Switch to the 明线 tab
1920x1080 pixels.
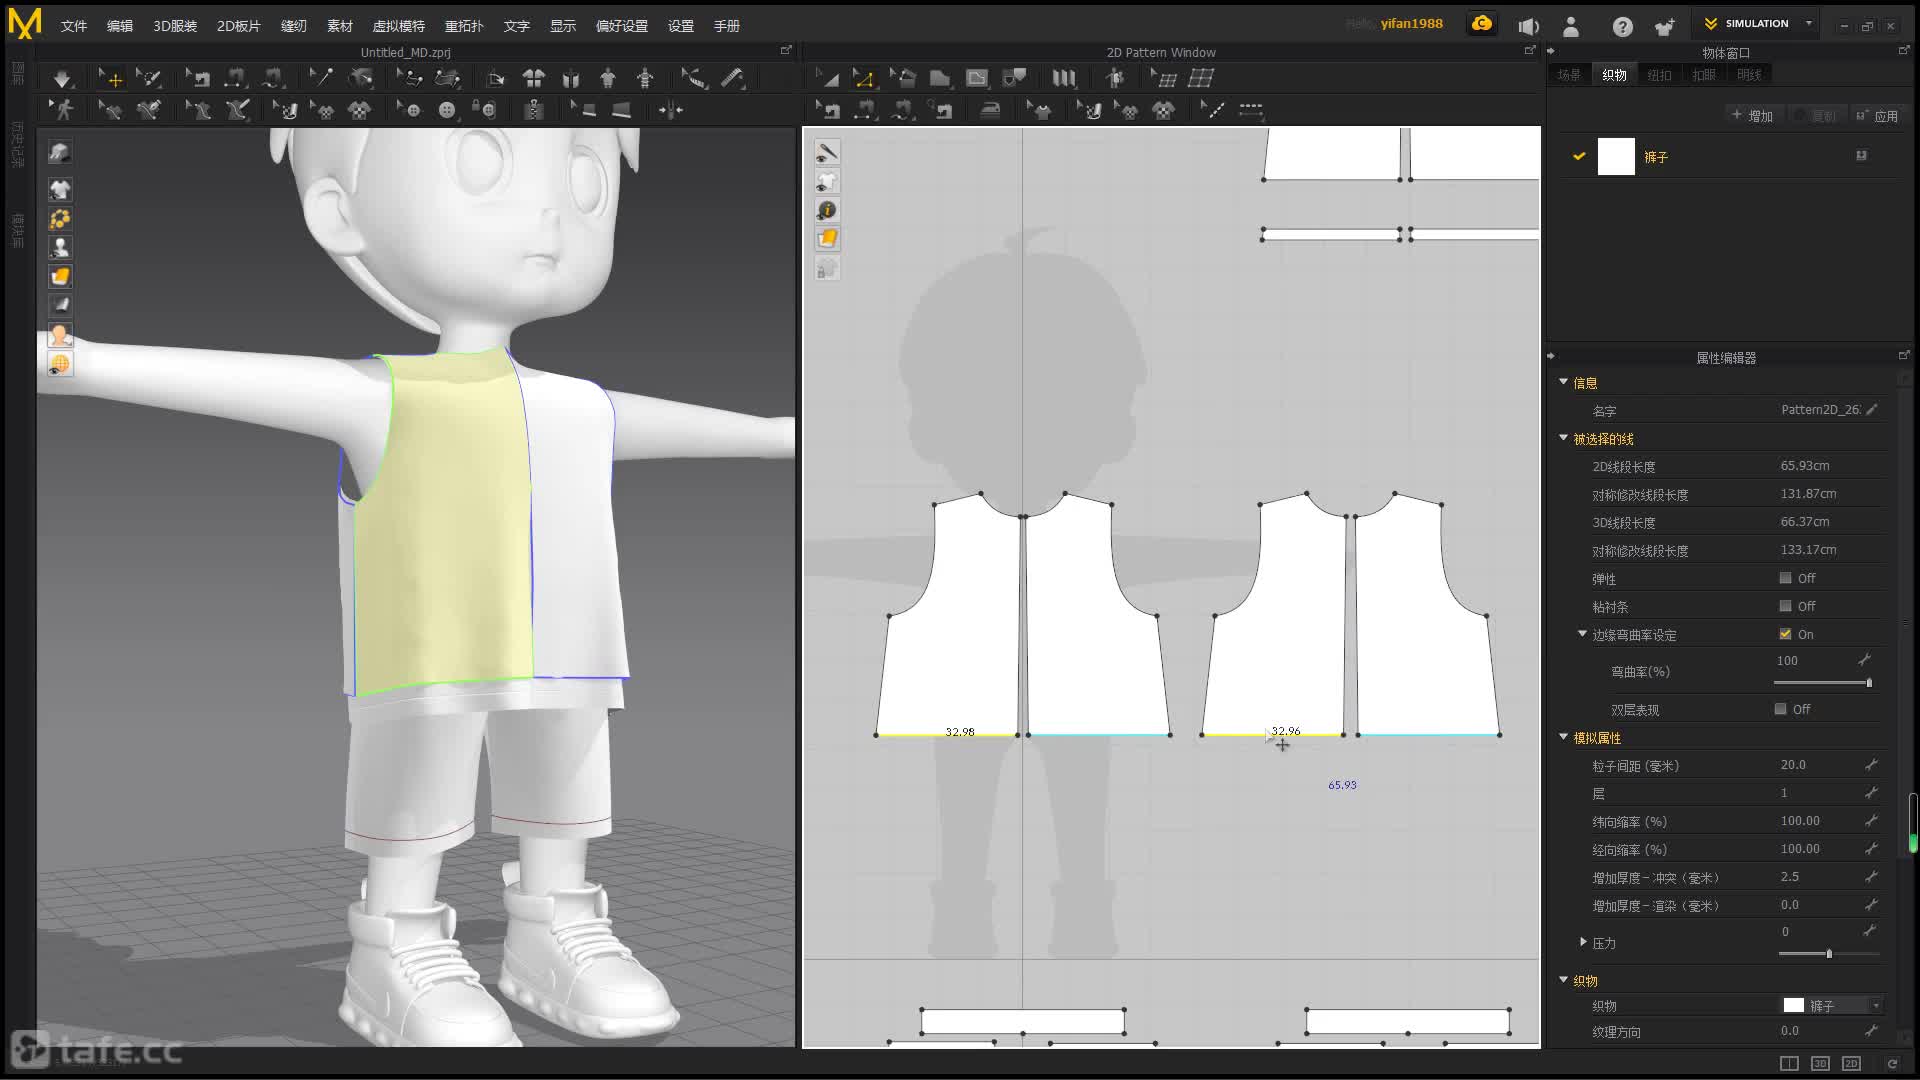1749,75
